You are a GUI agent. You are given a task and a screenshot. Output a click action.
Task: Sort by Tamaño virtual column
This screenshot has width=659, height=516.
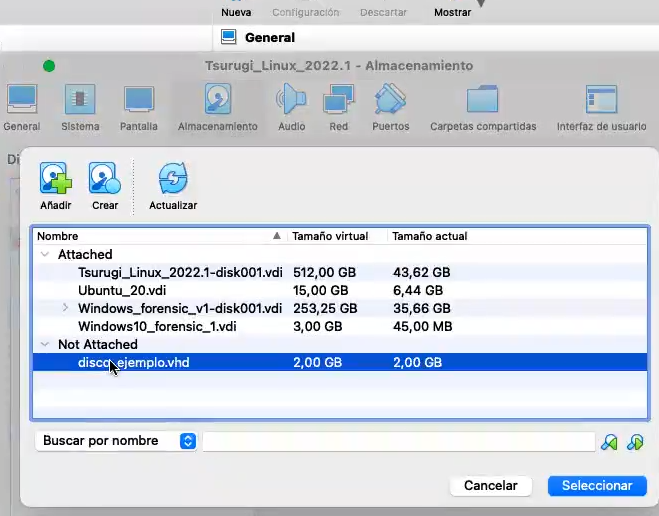pos(337,236)
